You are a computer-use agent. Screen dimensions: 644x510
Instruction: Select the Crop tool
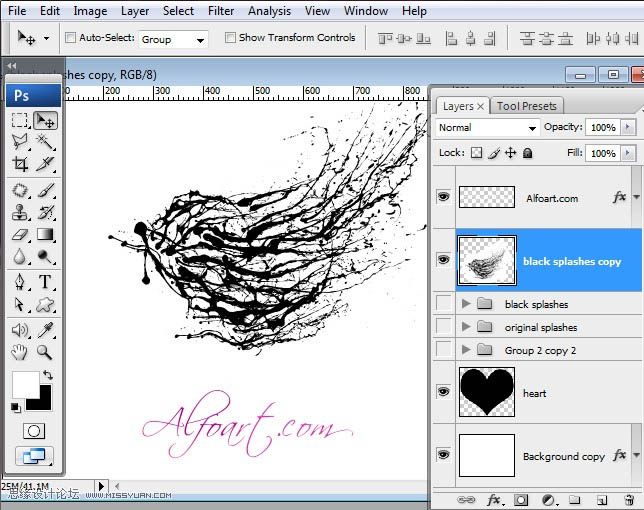tap(20, 165)
